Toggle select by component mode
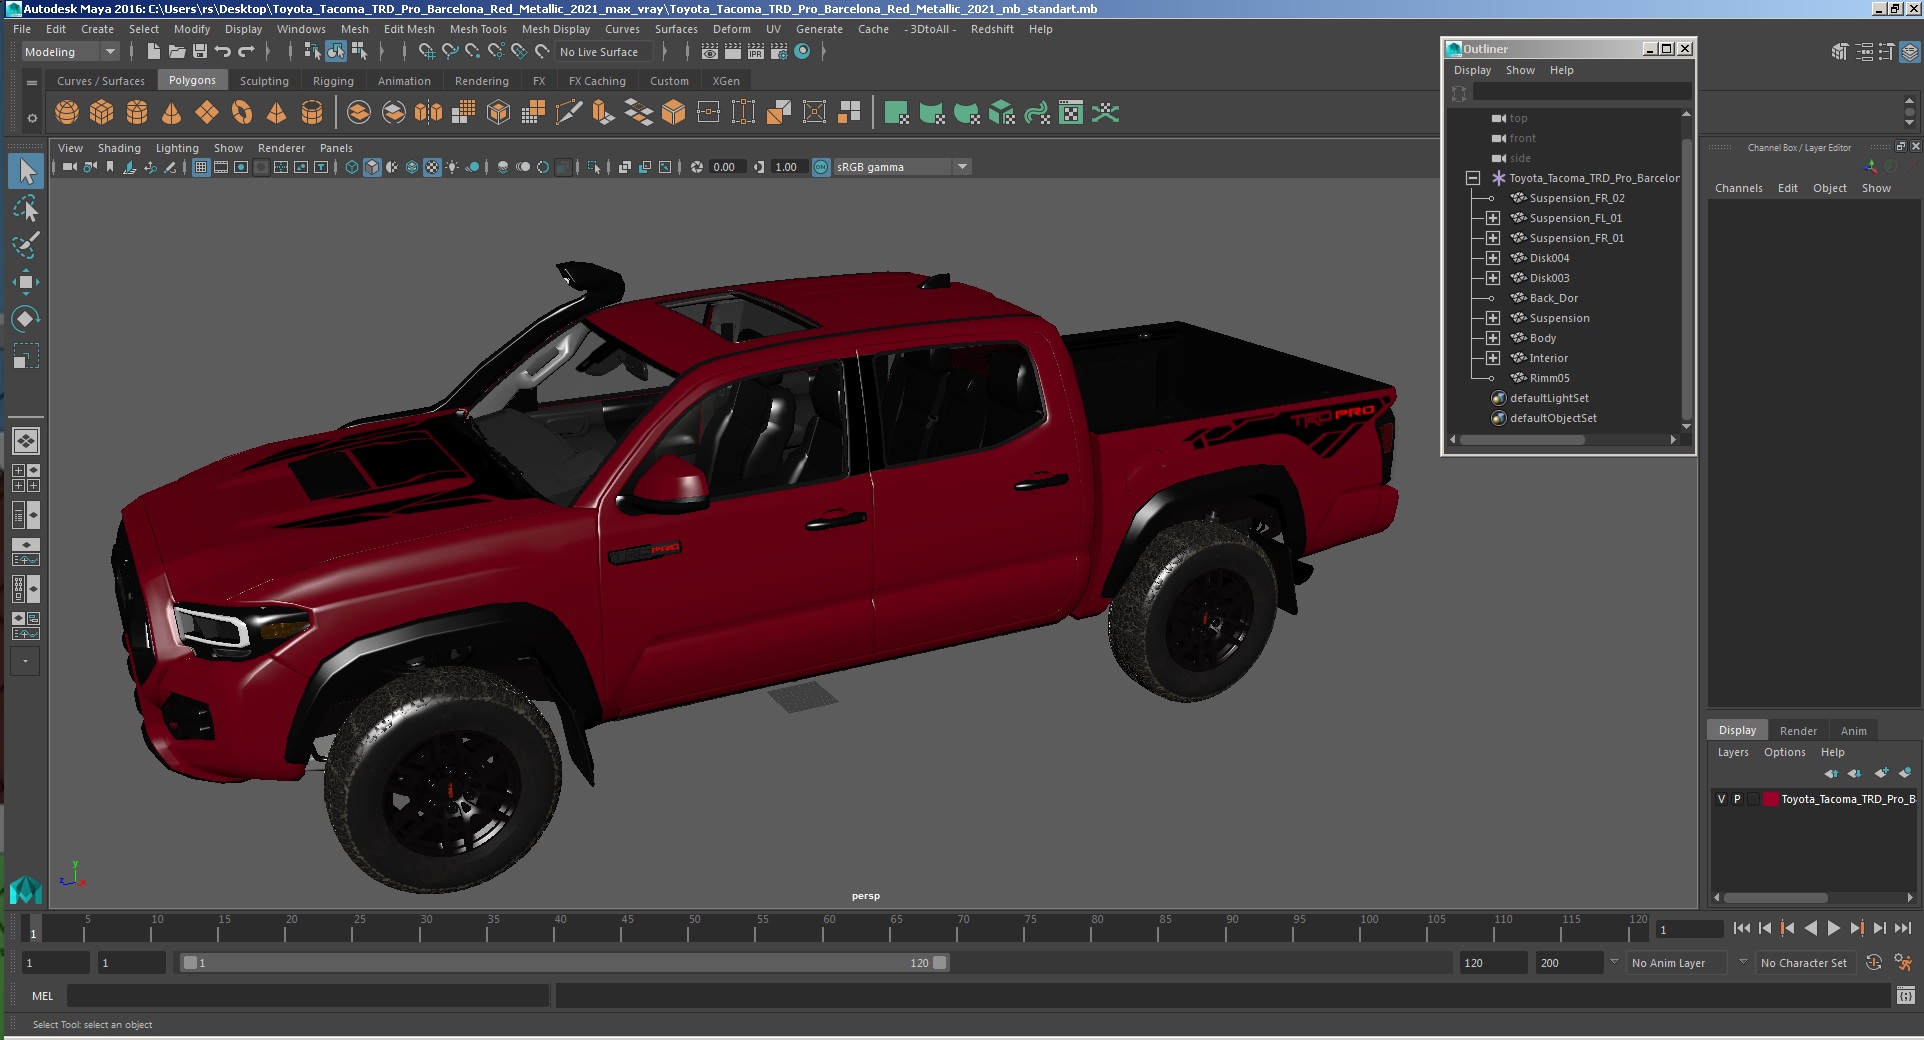The height and width of the screenshot is (1040, 1924). pos(359,52)
